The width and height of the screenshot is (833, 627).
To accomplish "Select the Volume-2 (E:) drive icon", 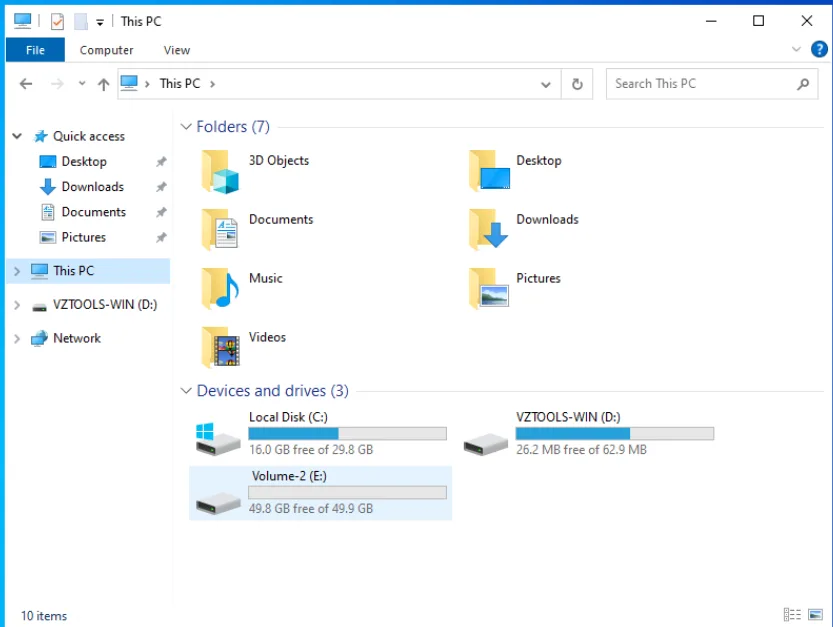I will coord(218,503).
